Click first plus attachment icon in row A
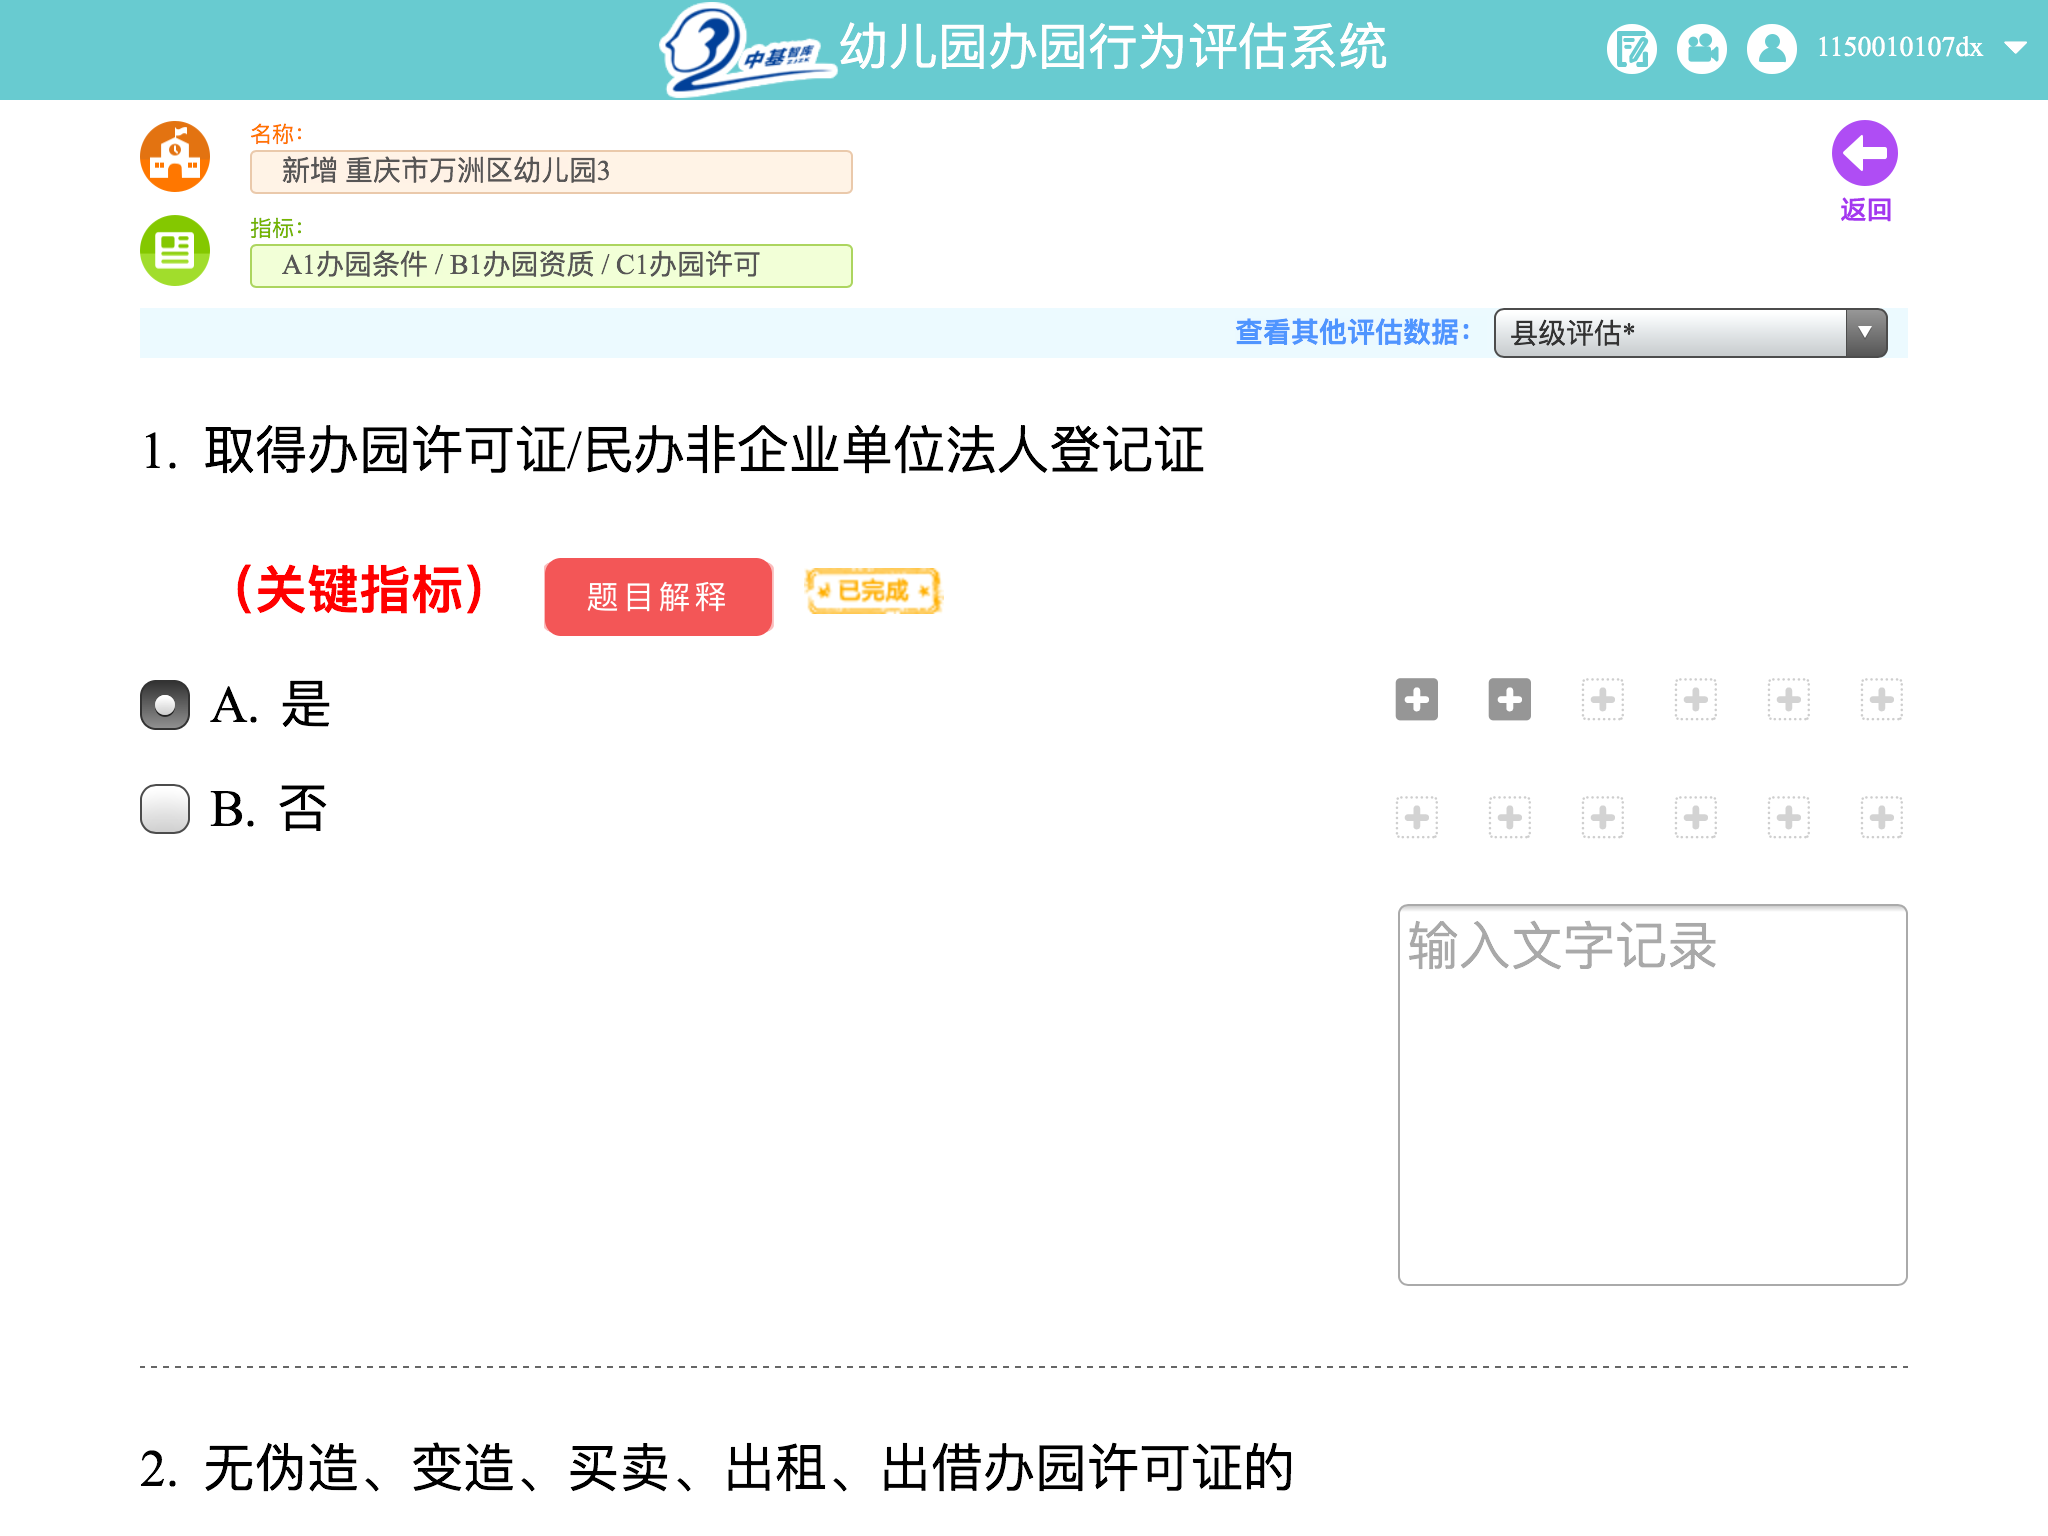 coord(1417,699)
